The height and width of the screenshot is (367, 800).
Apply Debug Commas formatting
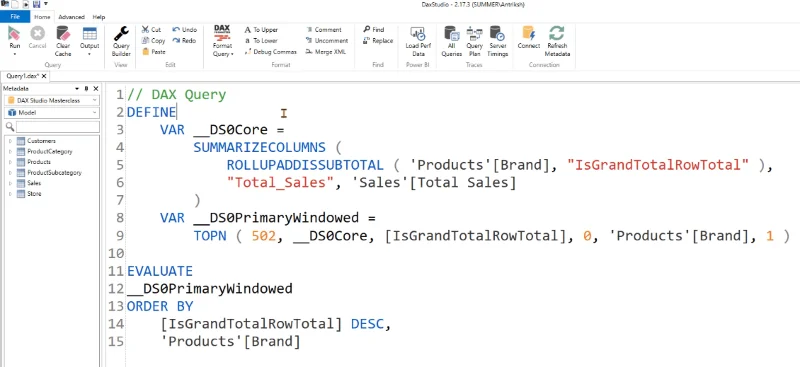pyautogui.click(x=271, y=52)
